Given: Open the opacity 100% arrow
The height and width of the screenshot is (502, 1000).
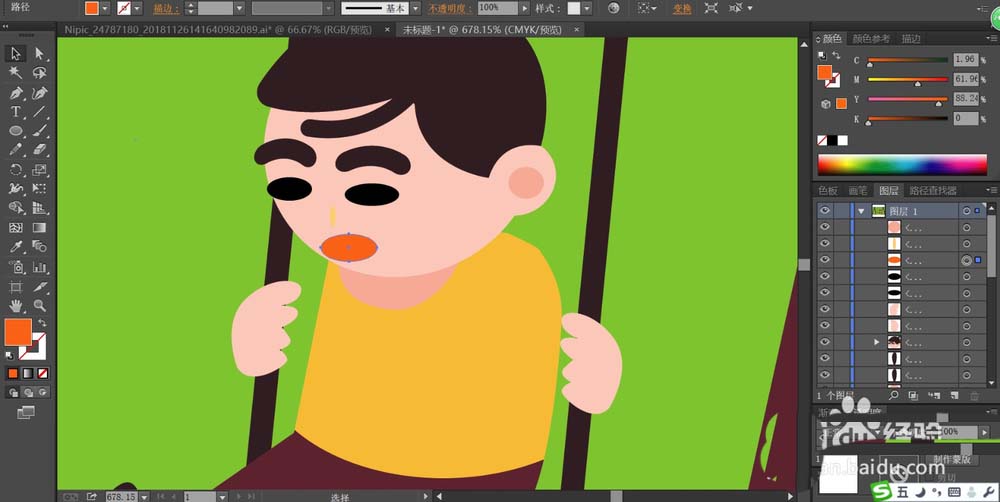Looking at the screenshot, I should point(525,8).
